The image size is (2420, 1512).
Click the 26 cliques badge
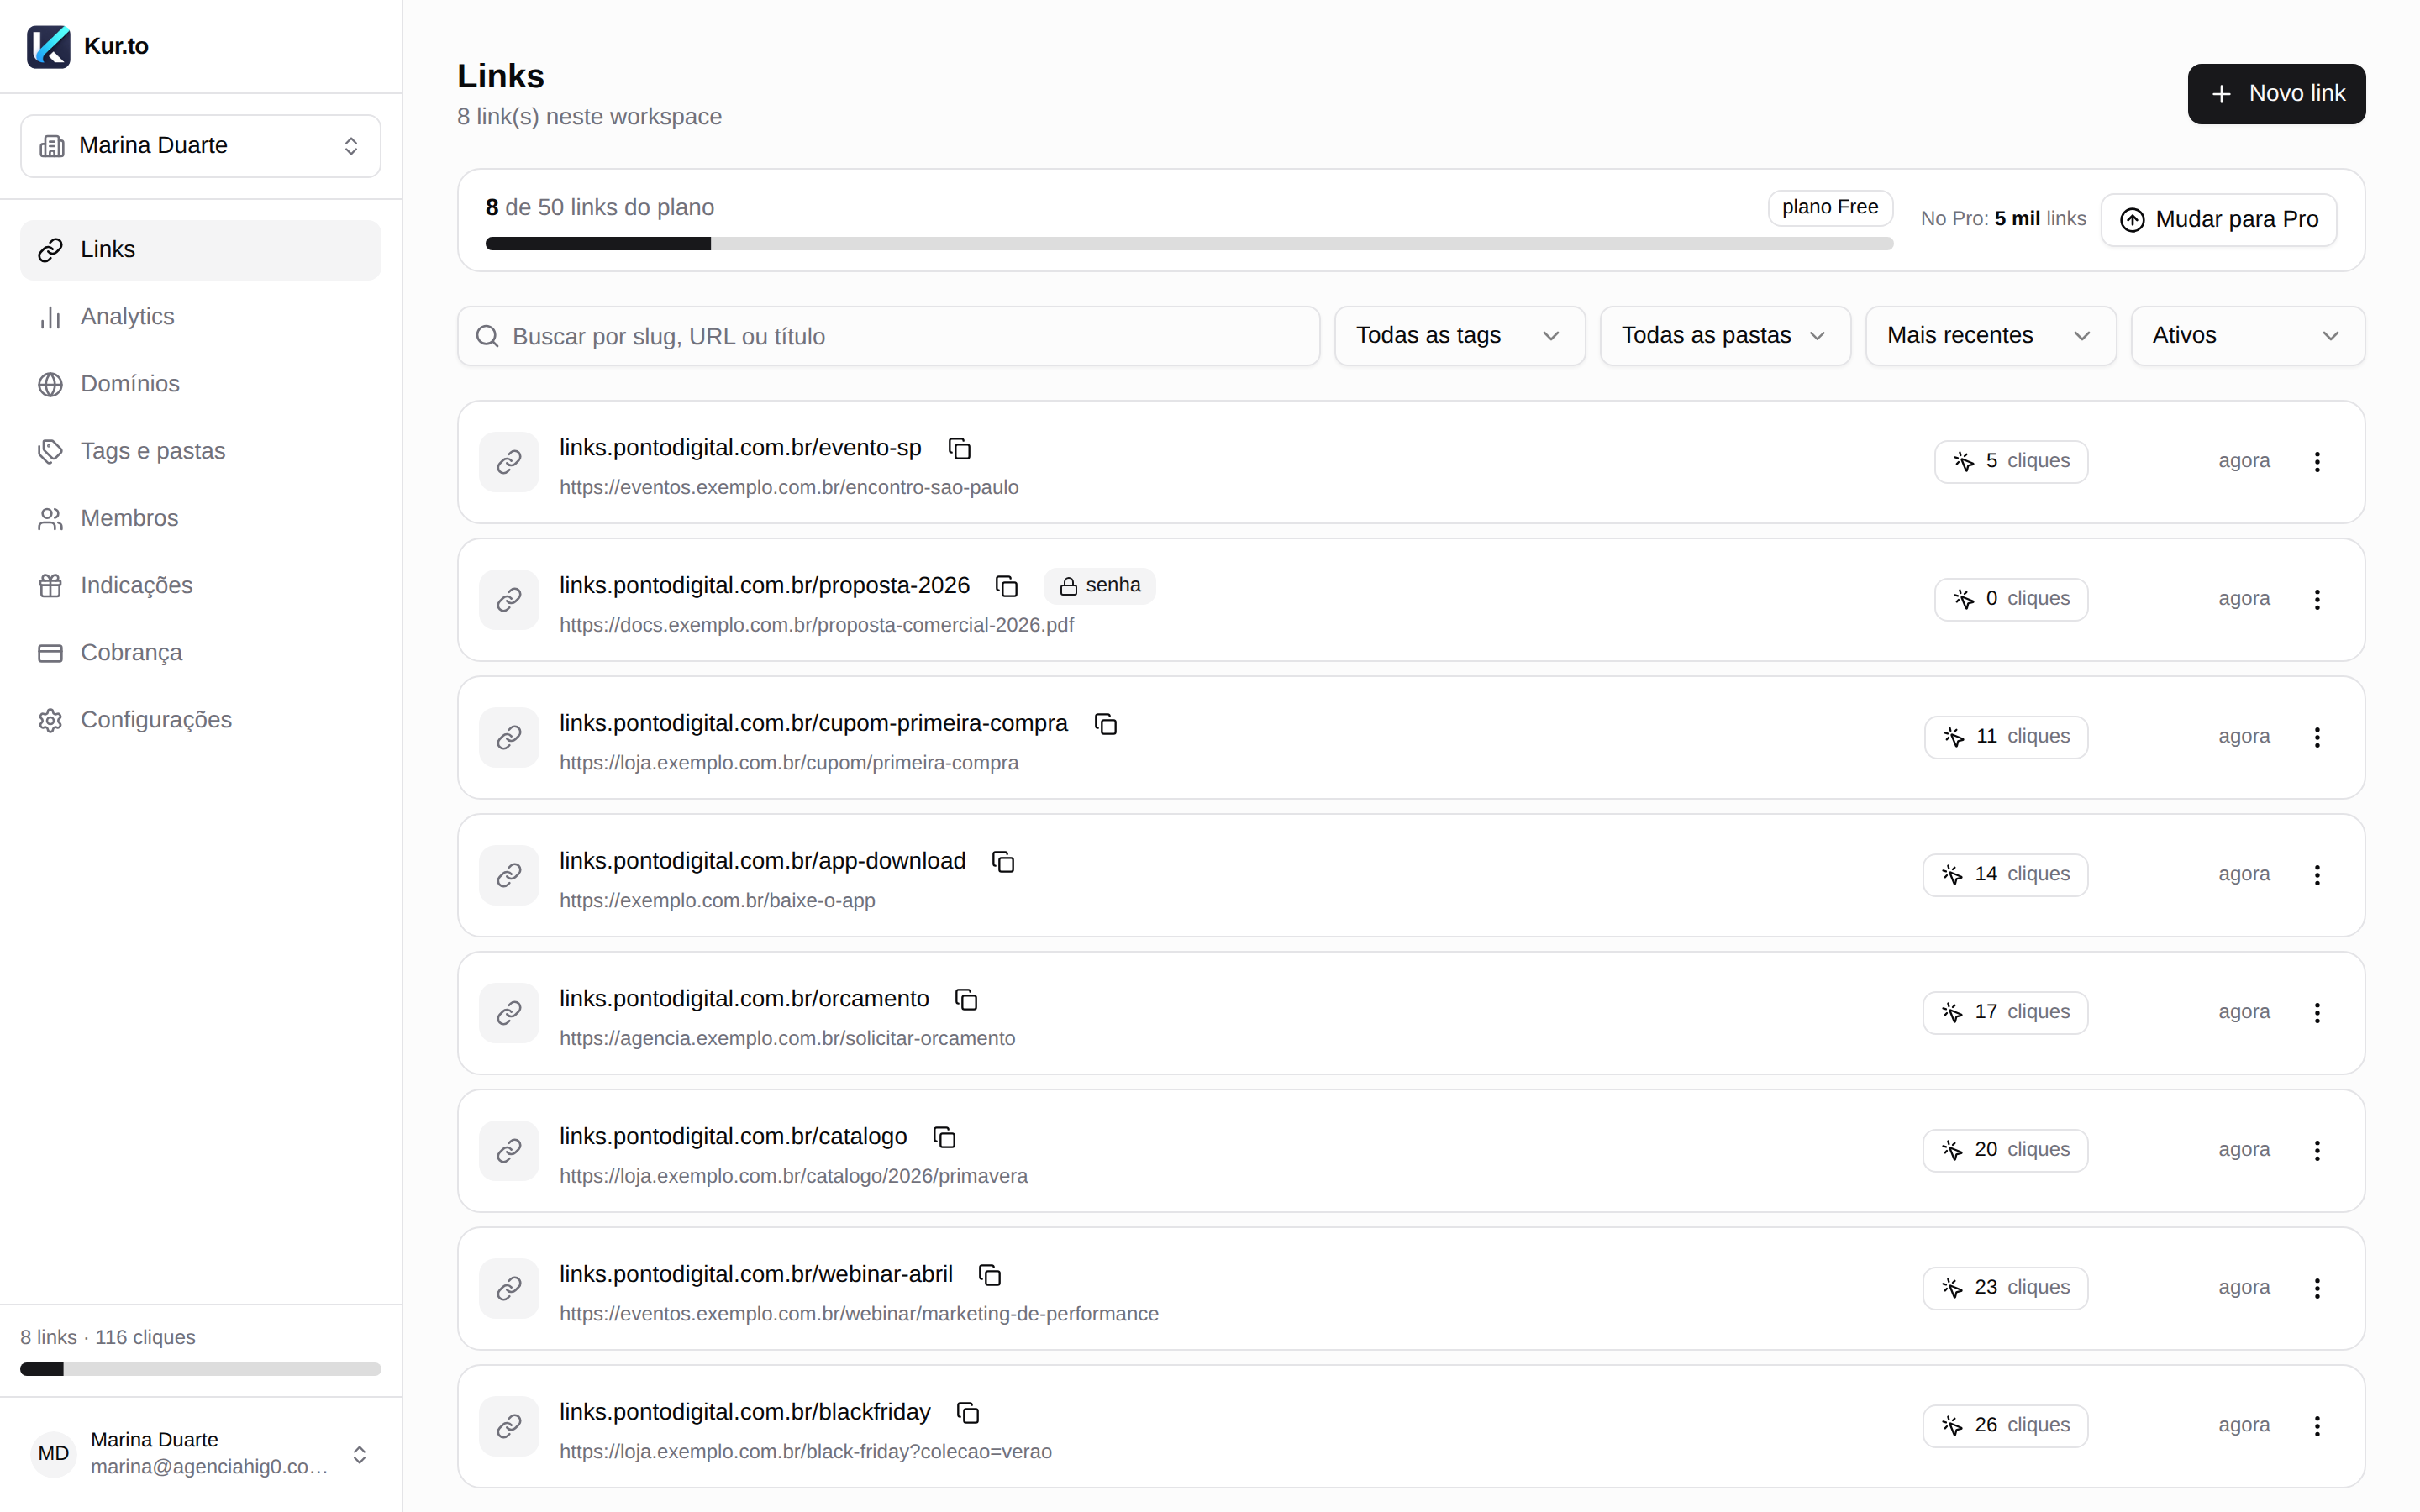coord(2005,1427)
